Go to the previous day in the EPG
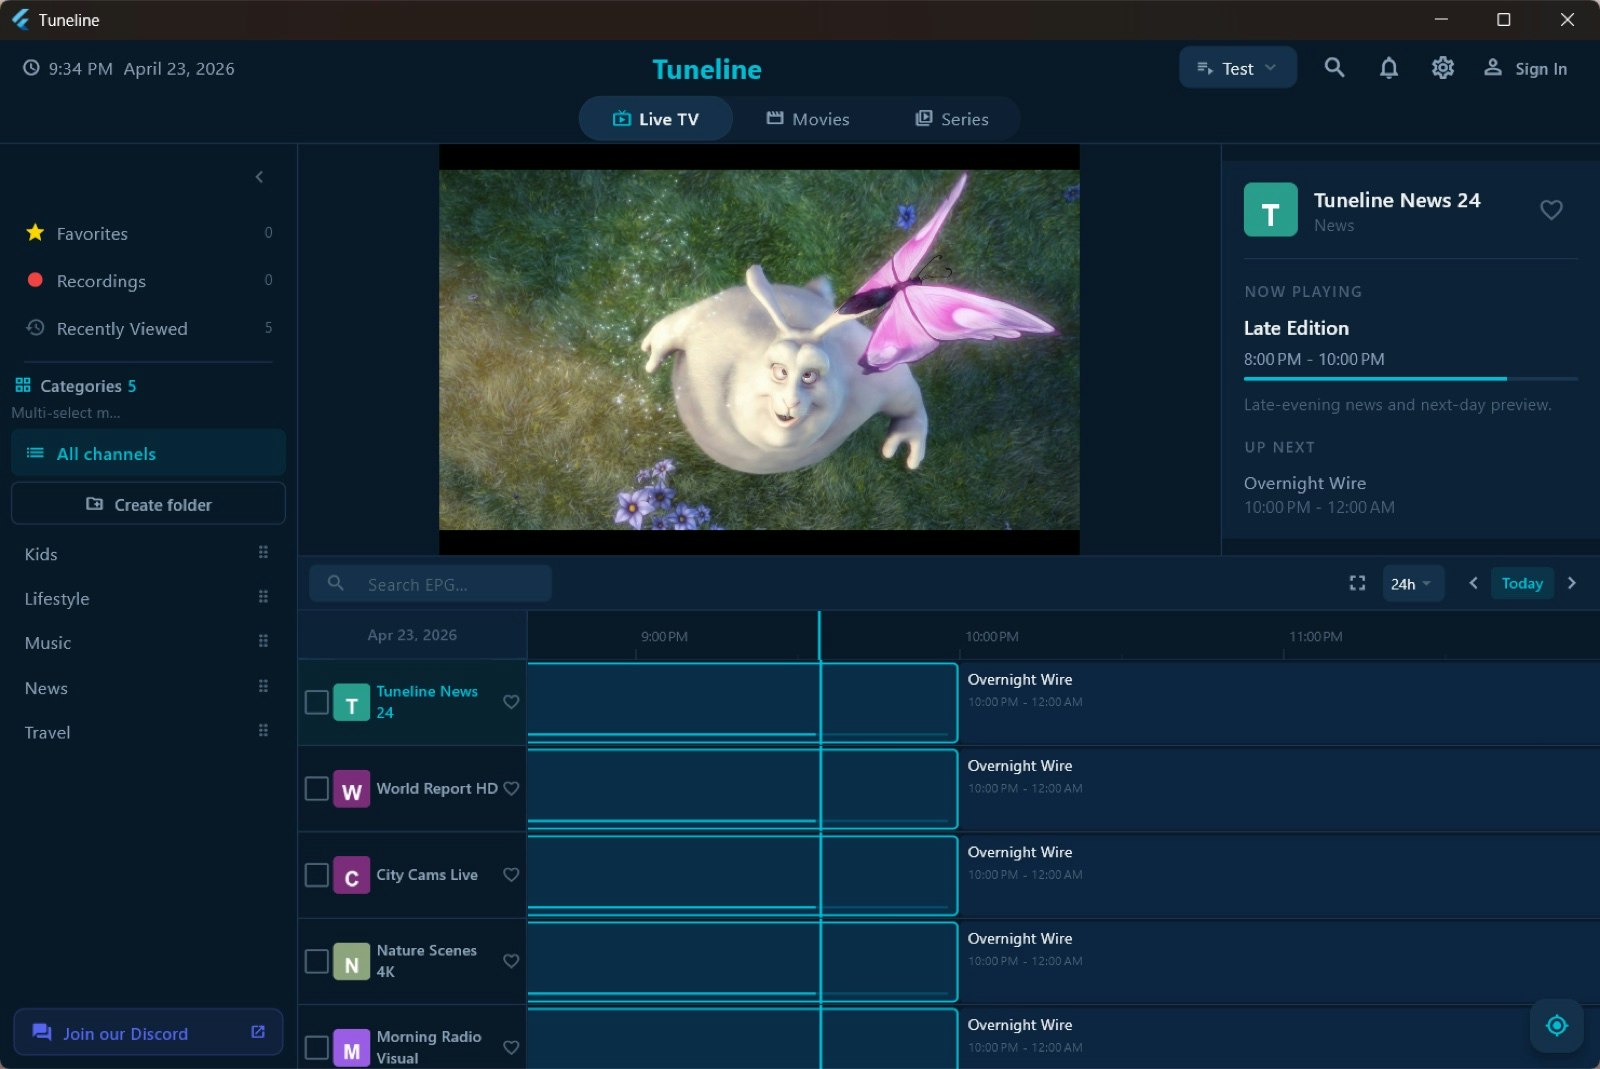Viewport: 1600px width, 1069px height. point(1473,583)
